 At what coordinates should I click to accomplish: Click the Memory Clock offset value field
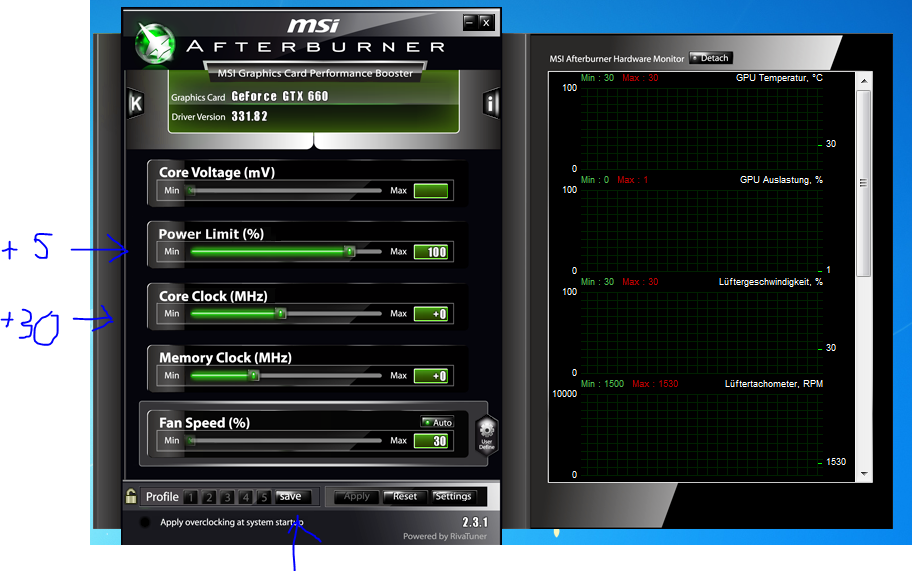click(x=431, y=376)
